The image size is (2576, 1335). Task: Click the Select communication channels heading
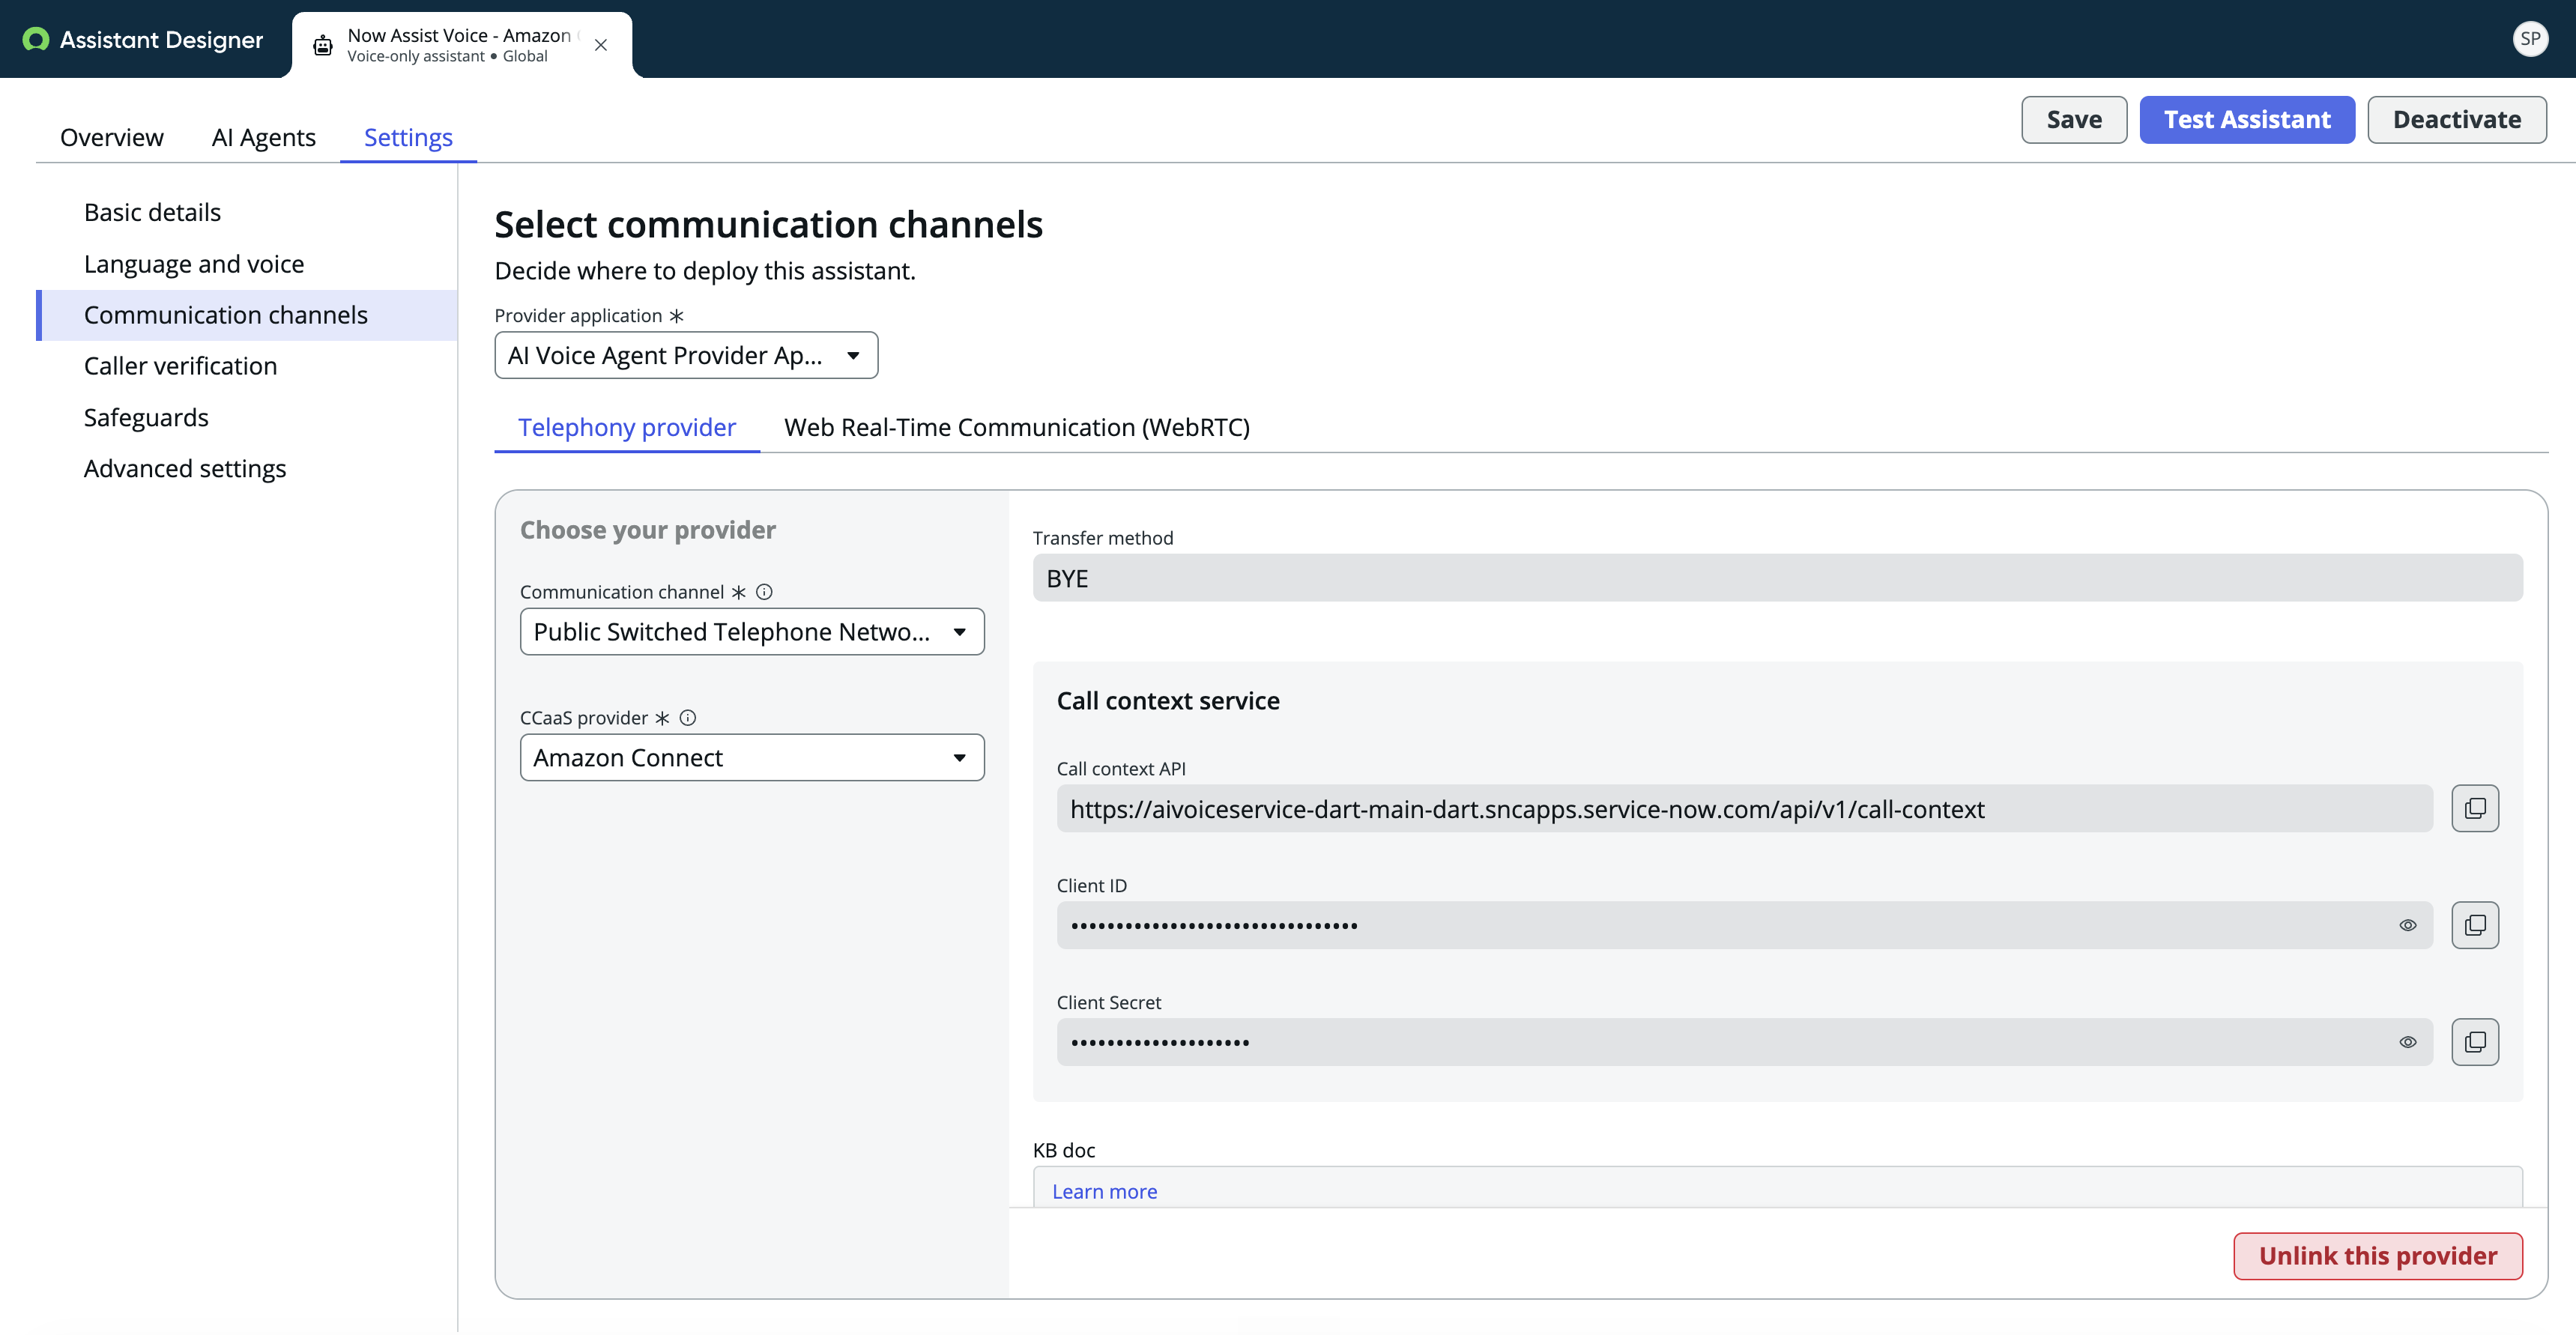pos(768,224)
